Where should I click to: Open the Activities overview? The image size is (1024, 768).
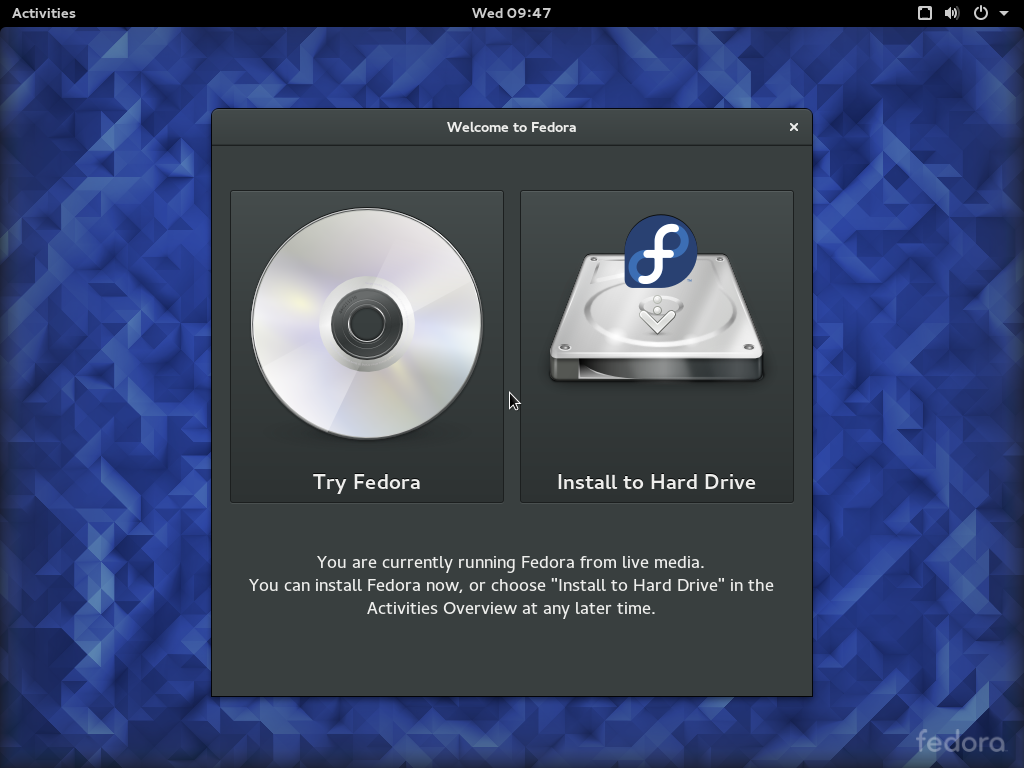(43, 13)
